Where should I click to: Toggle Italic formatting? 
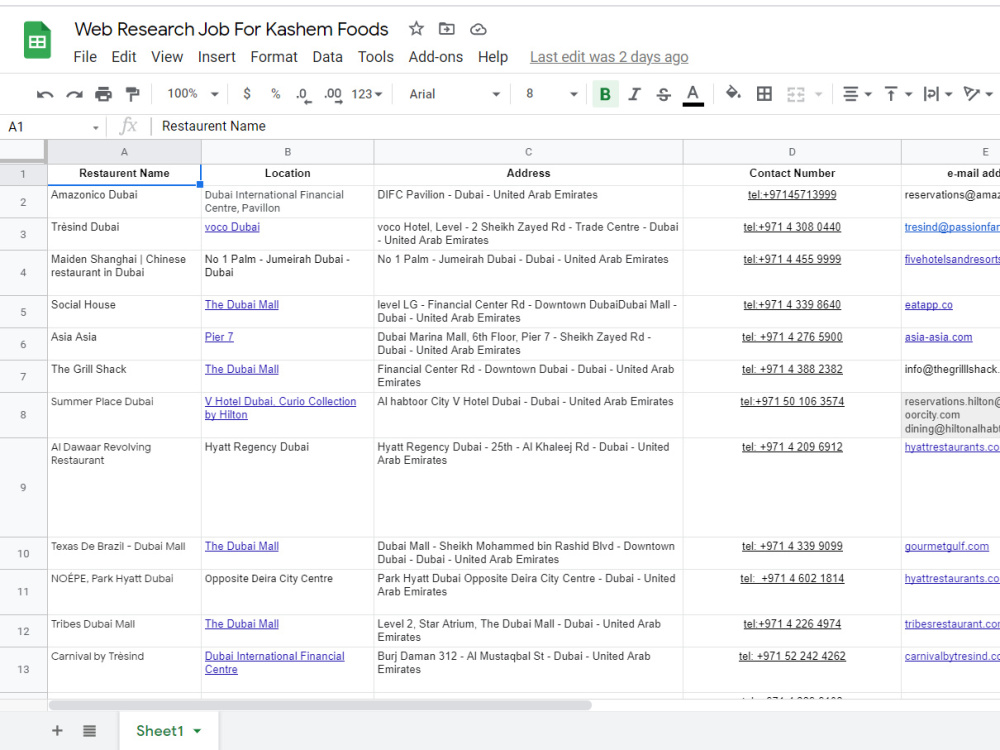(634, 94)
